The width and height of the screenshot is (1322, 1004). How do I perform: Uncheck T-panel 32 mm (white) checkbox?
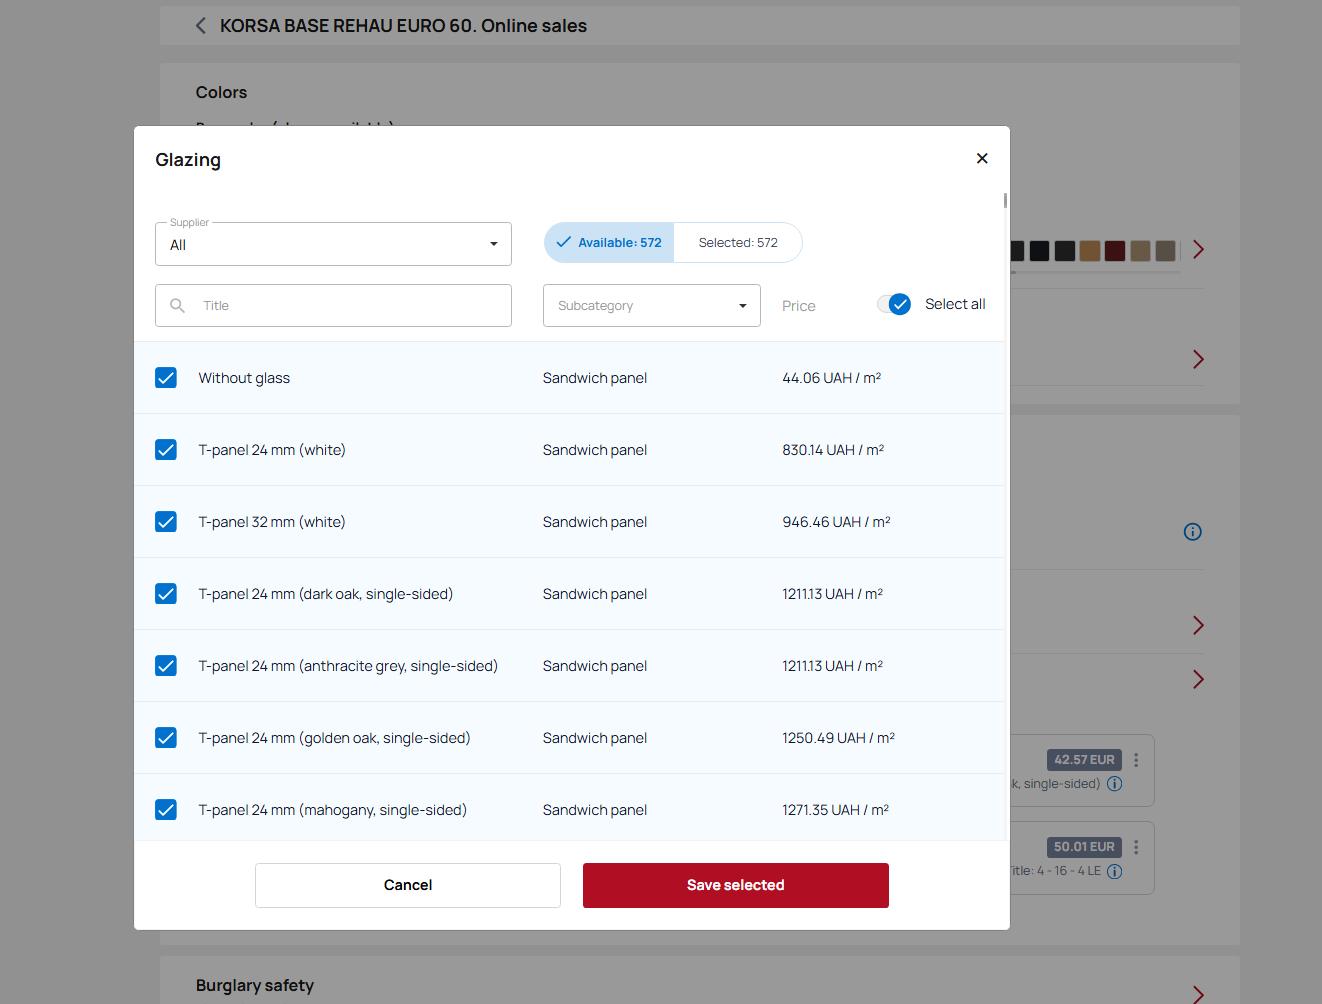[166, 522]
